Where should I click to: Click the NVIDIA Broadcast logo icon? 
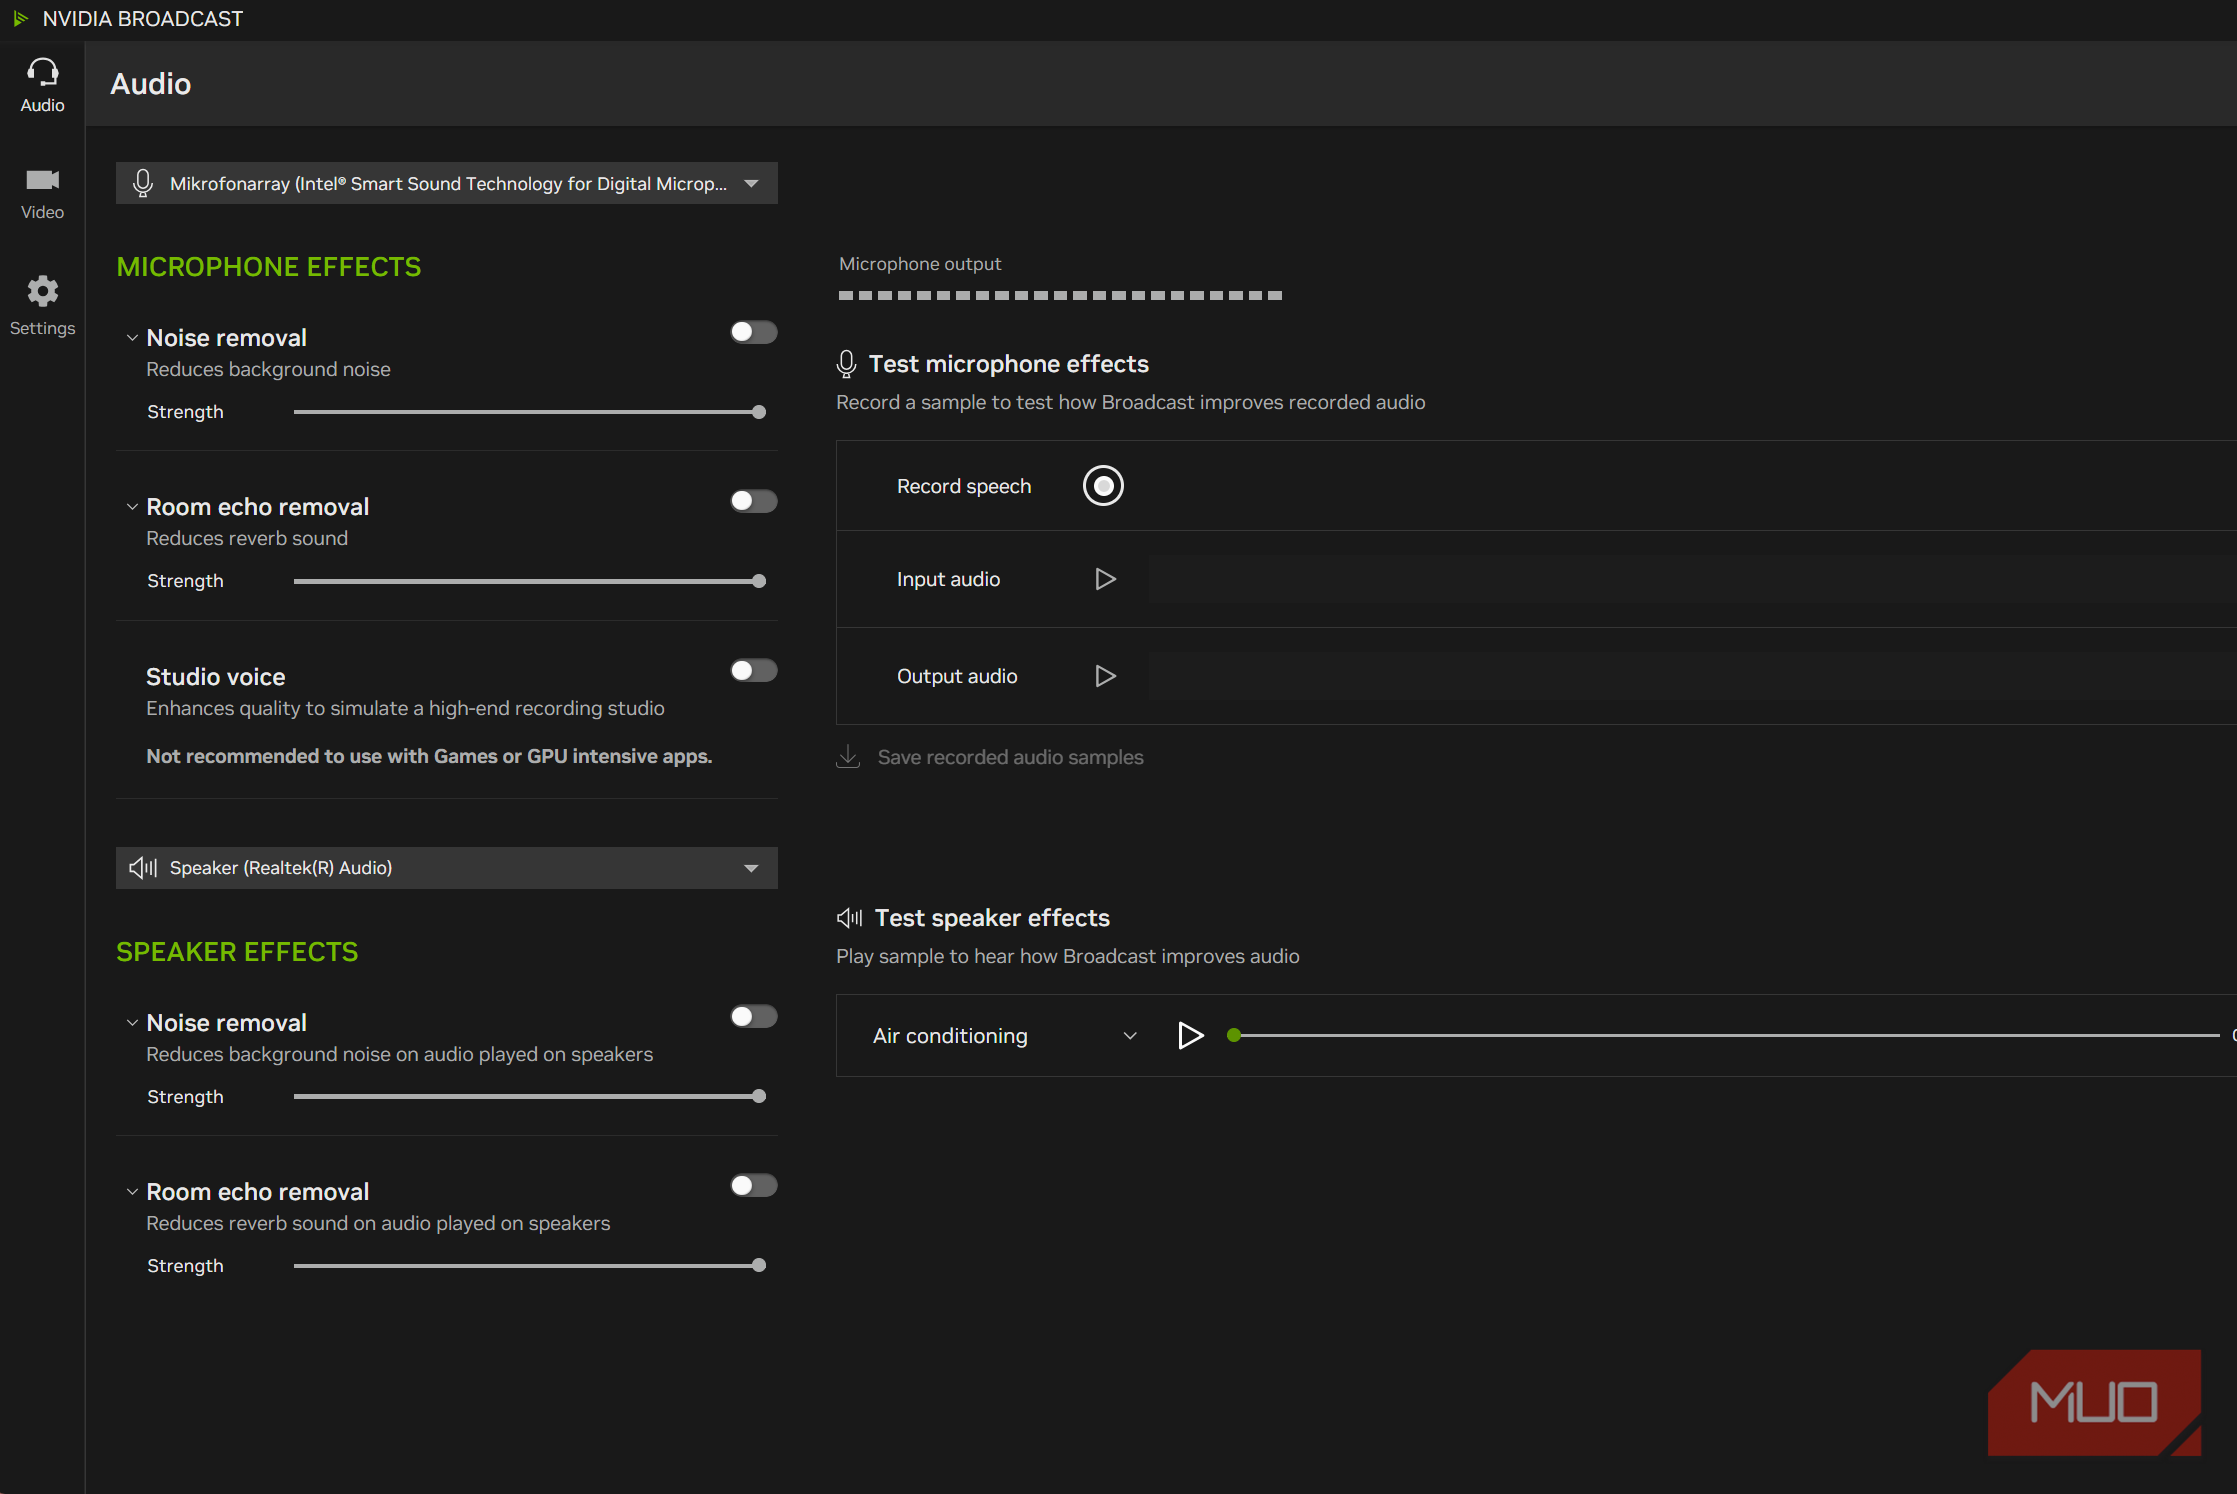(x=20, y=19)
